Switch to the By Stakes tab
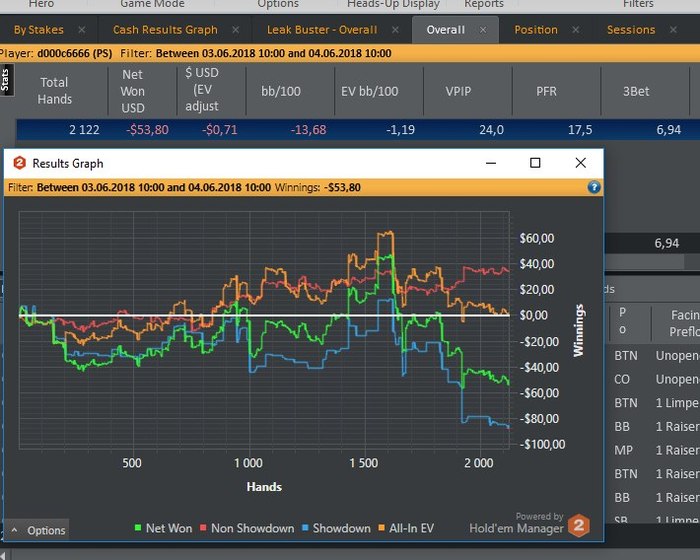This screenshot has height=560, width=700. pyautogui.click(x=38, y=30)
